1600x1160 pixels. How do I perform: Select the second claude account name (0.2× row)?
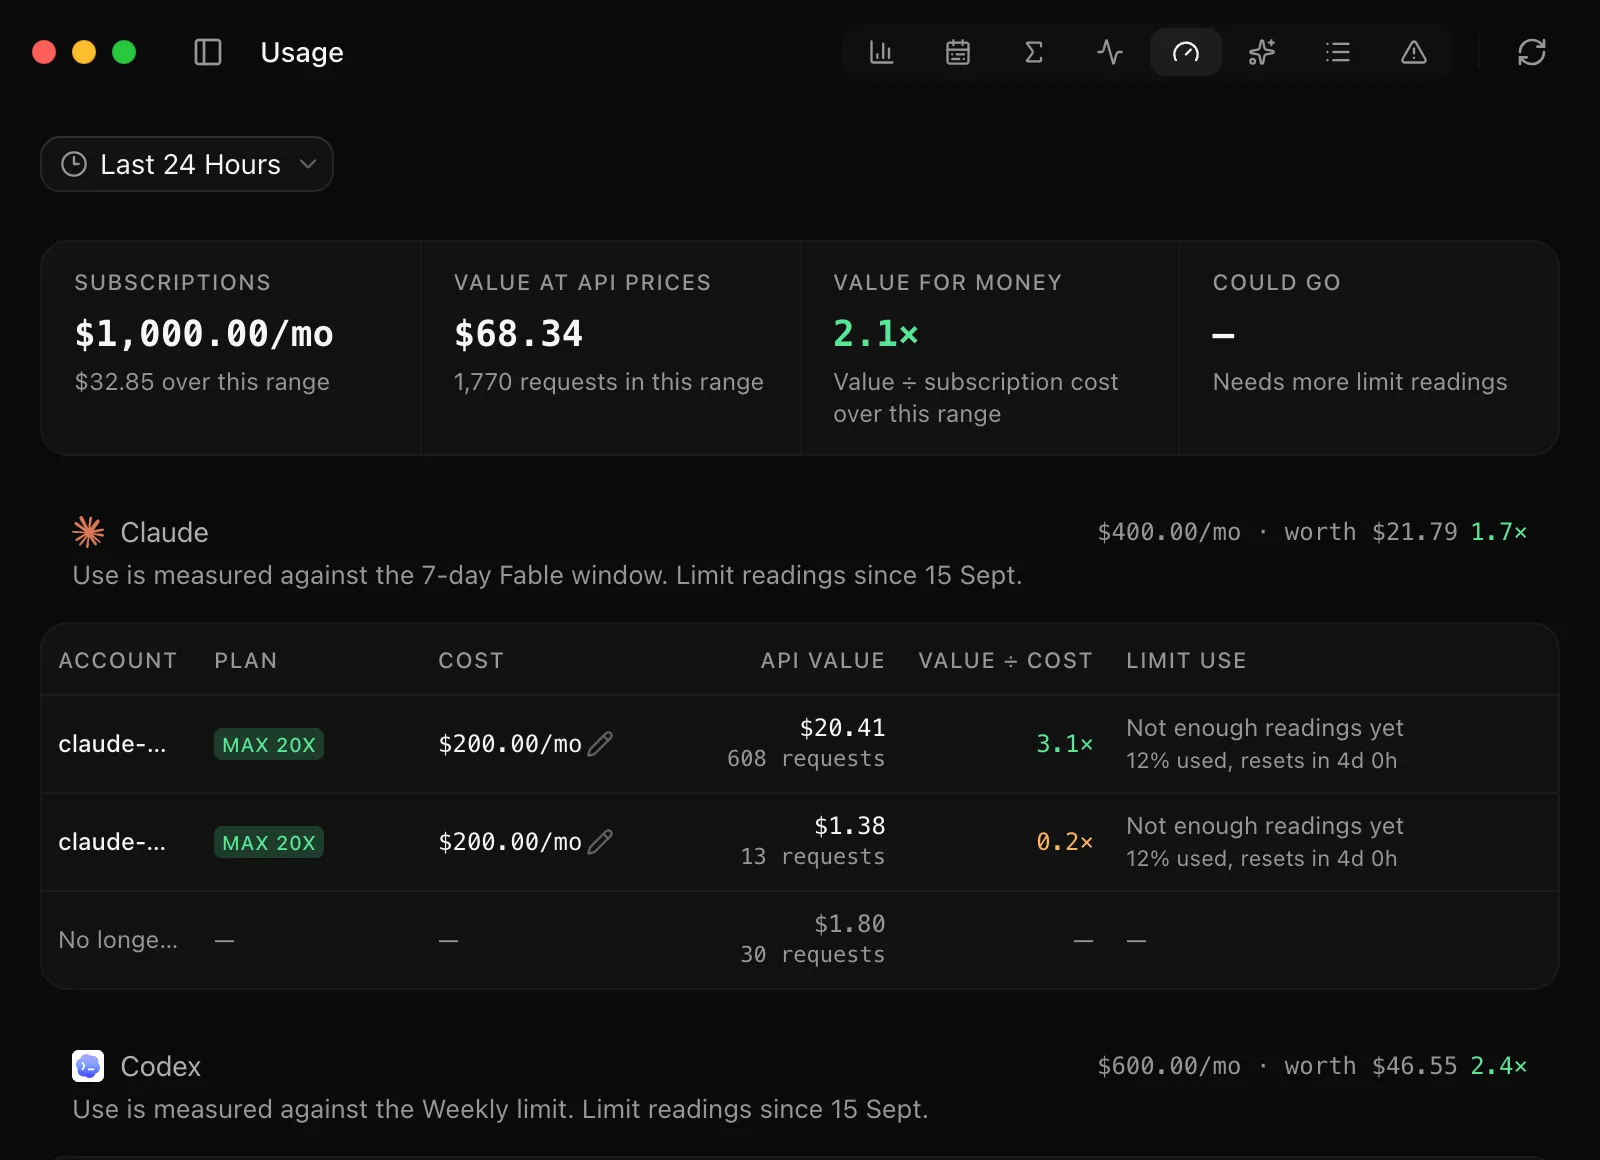(112, 842)
